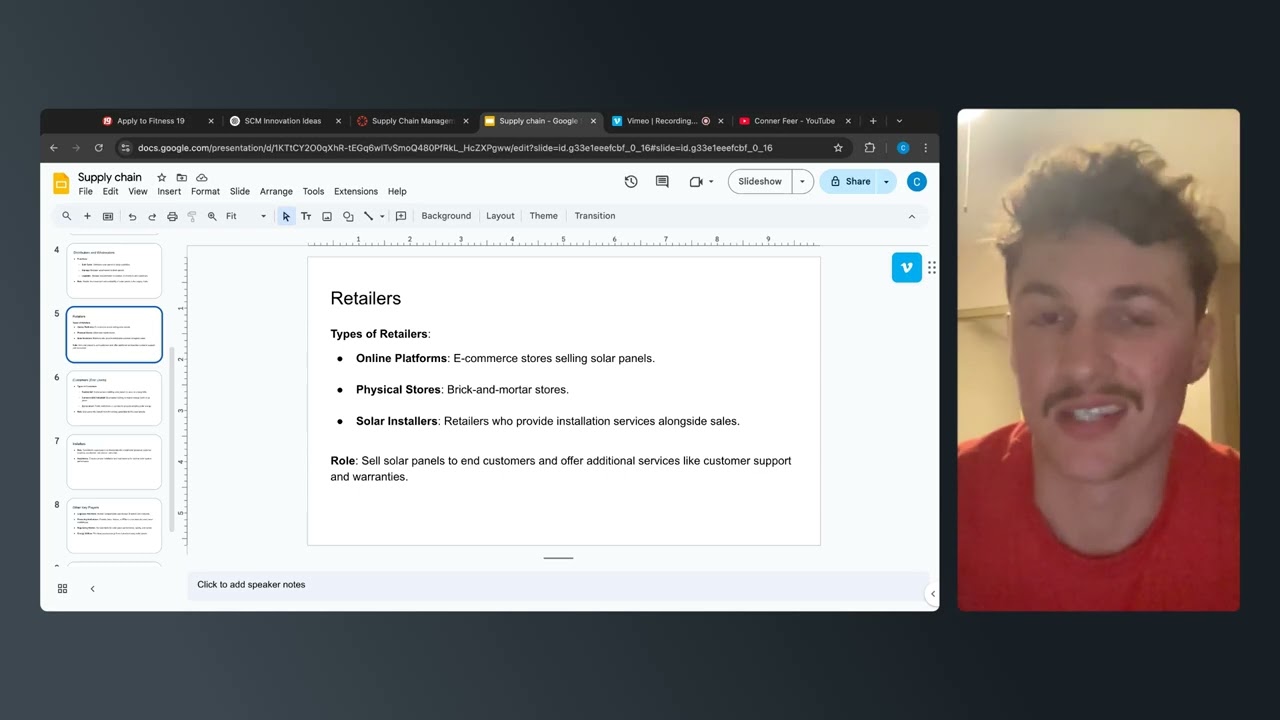Start the Slideshow
The width and height of the screenshot is (1280, 720).
[x=760, y=181]
